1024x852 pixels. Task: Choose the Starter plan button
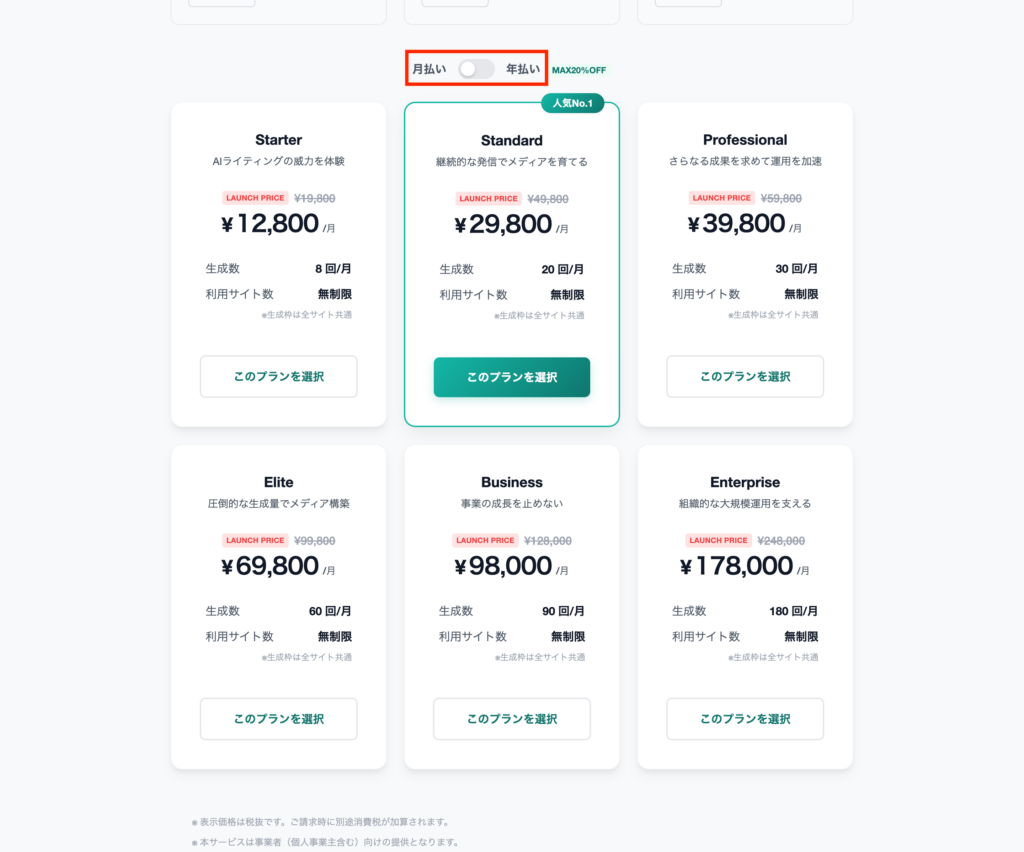pos(278,377)
